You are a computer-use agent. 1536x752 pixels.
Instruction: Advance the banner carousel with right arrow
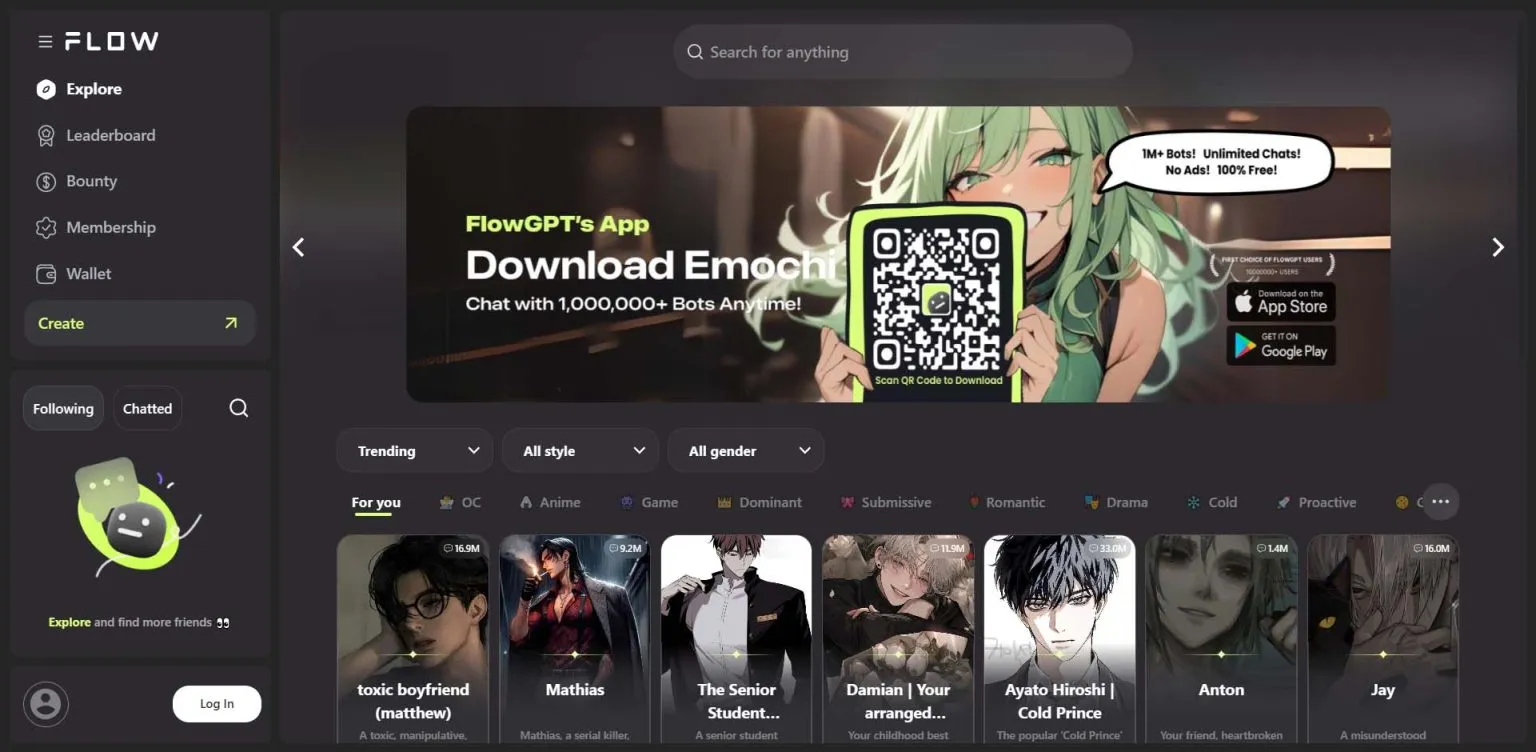pyautogui.click(x=1497, y=246)
